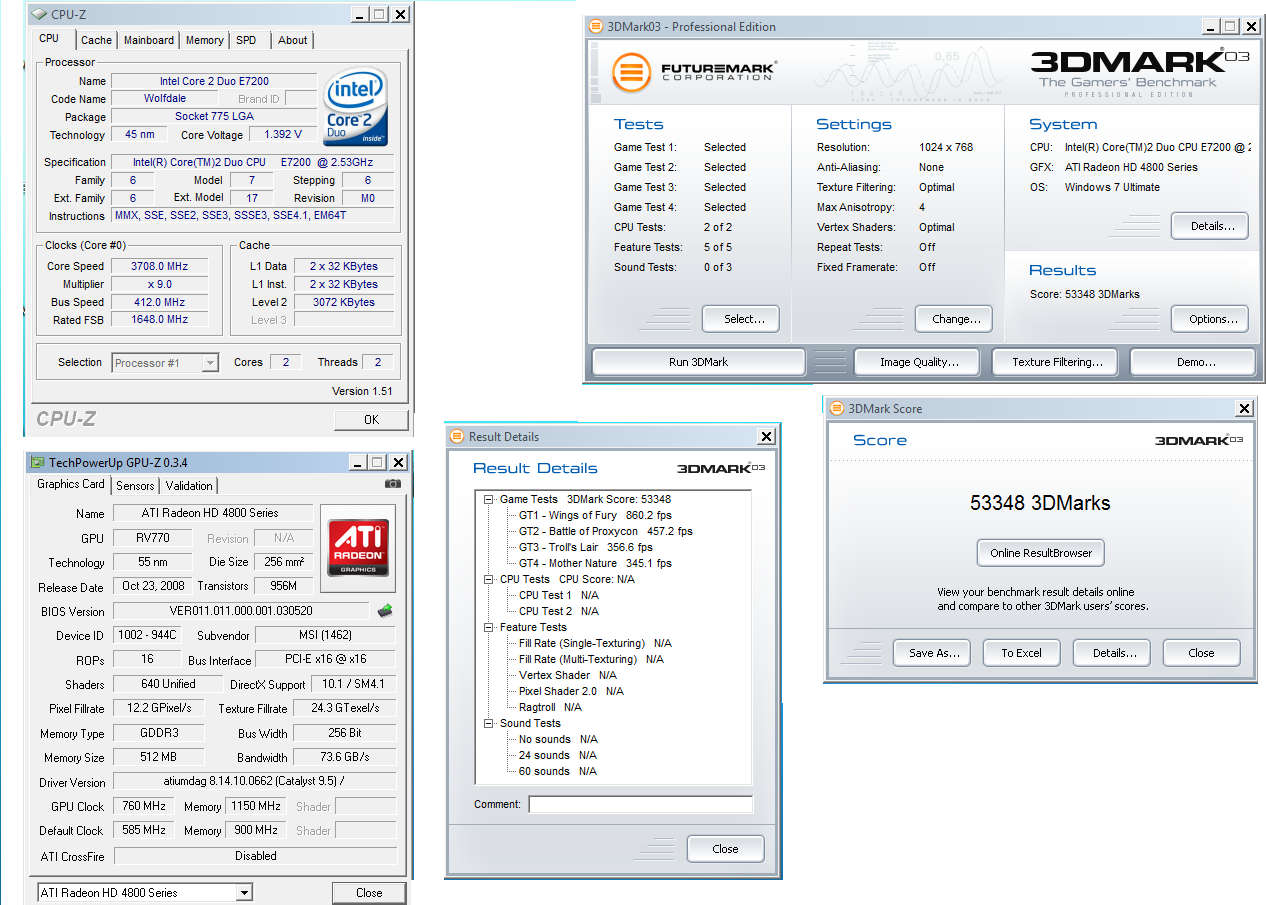1266x905 pixels.
Task: Click the BIOS Version field in GPU-Z
Action: coord(241,610)
